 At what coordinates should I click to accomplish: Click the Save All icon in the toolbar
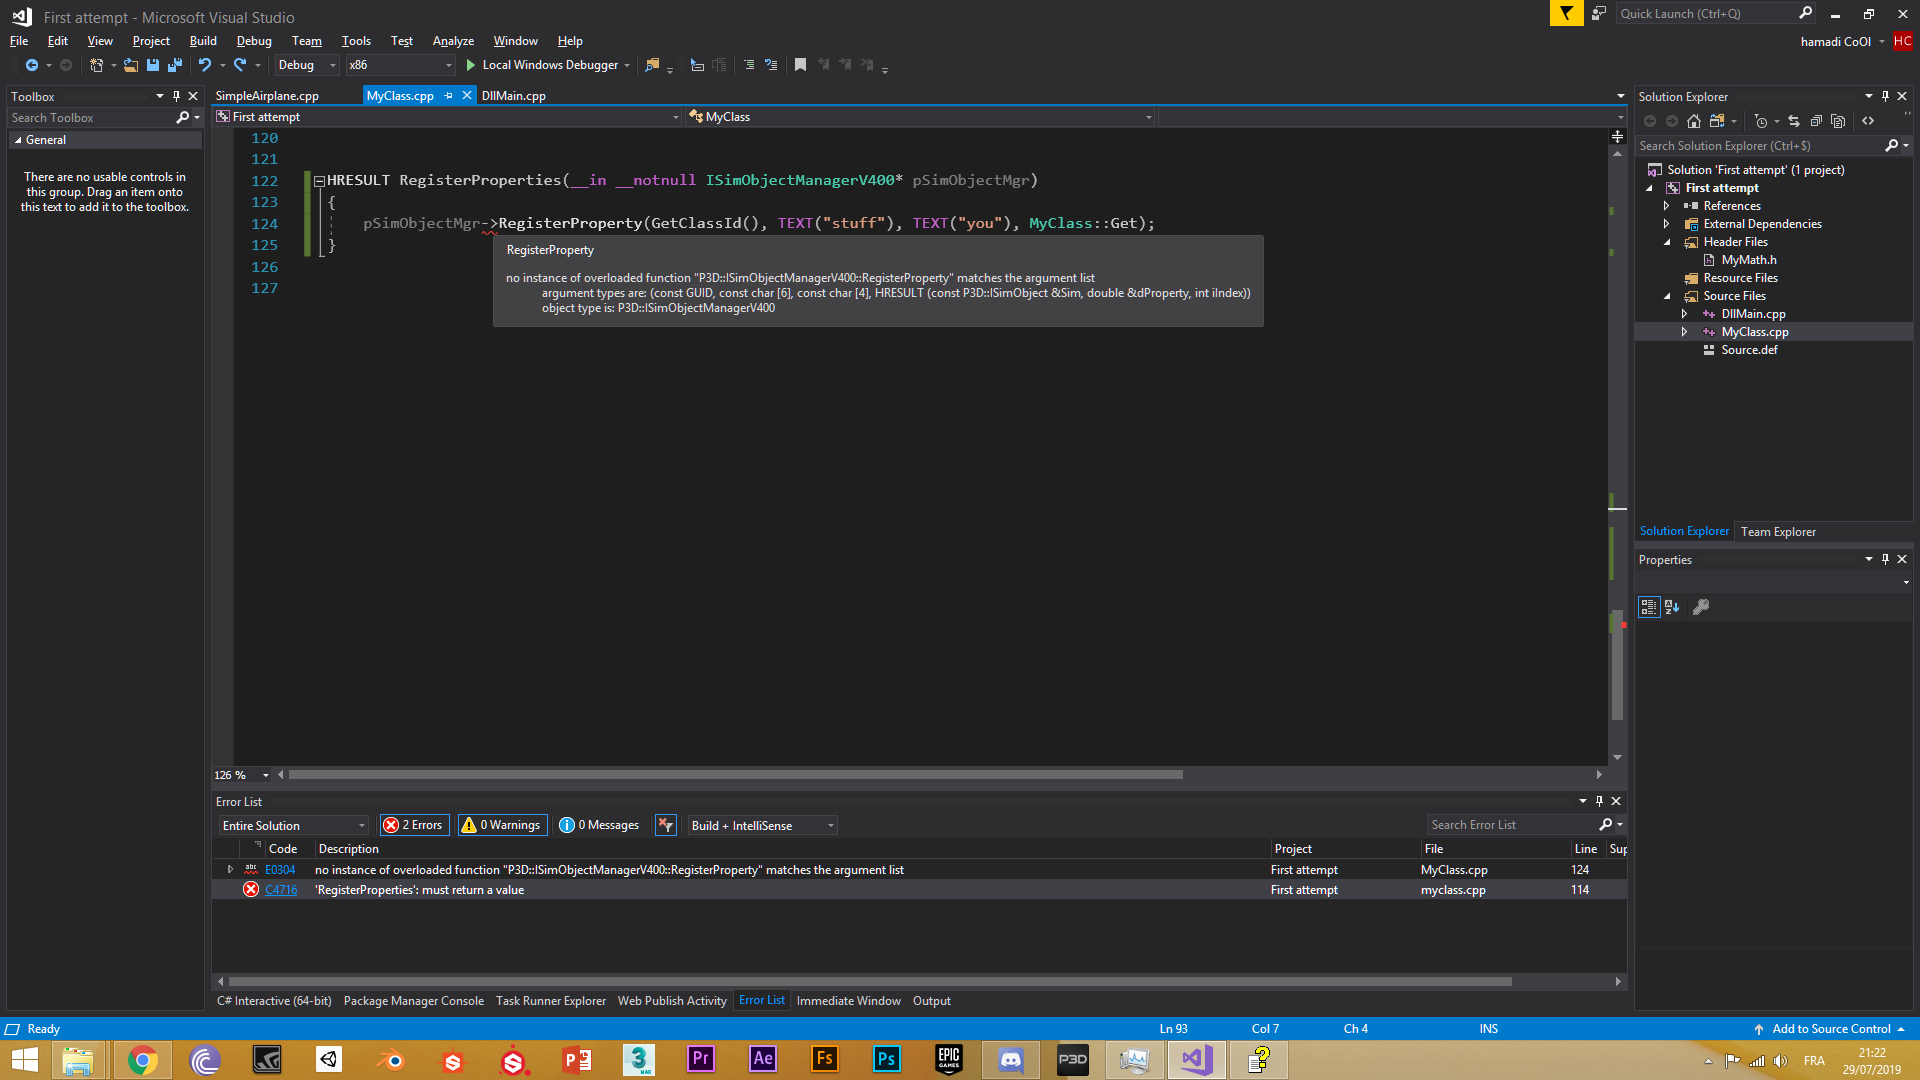175,65
